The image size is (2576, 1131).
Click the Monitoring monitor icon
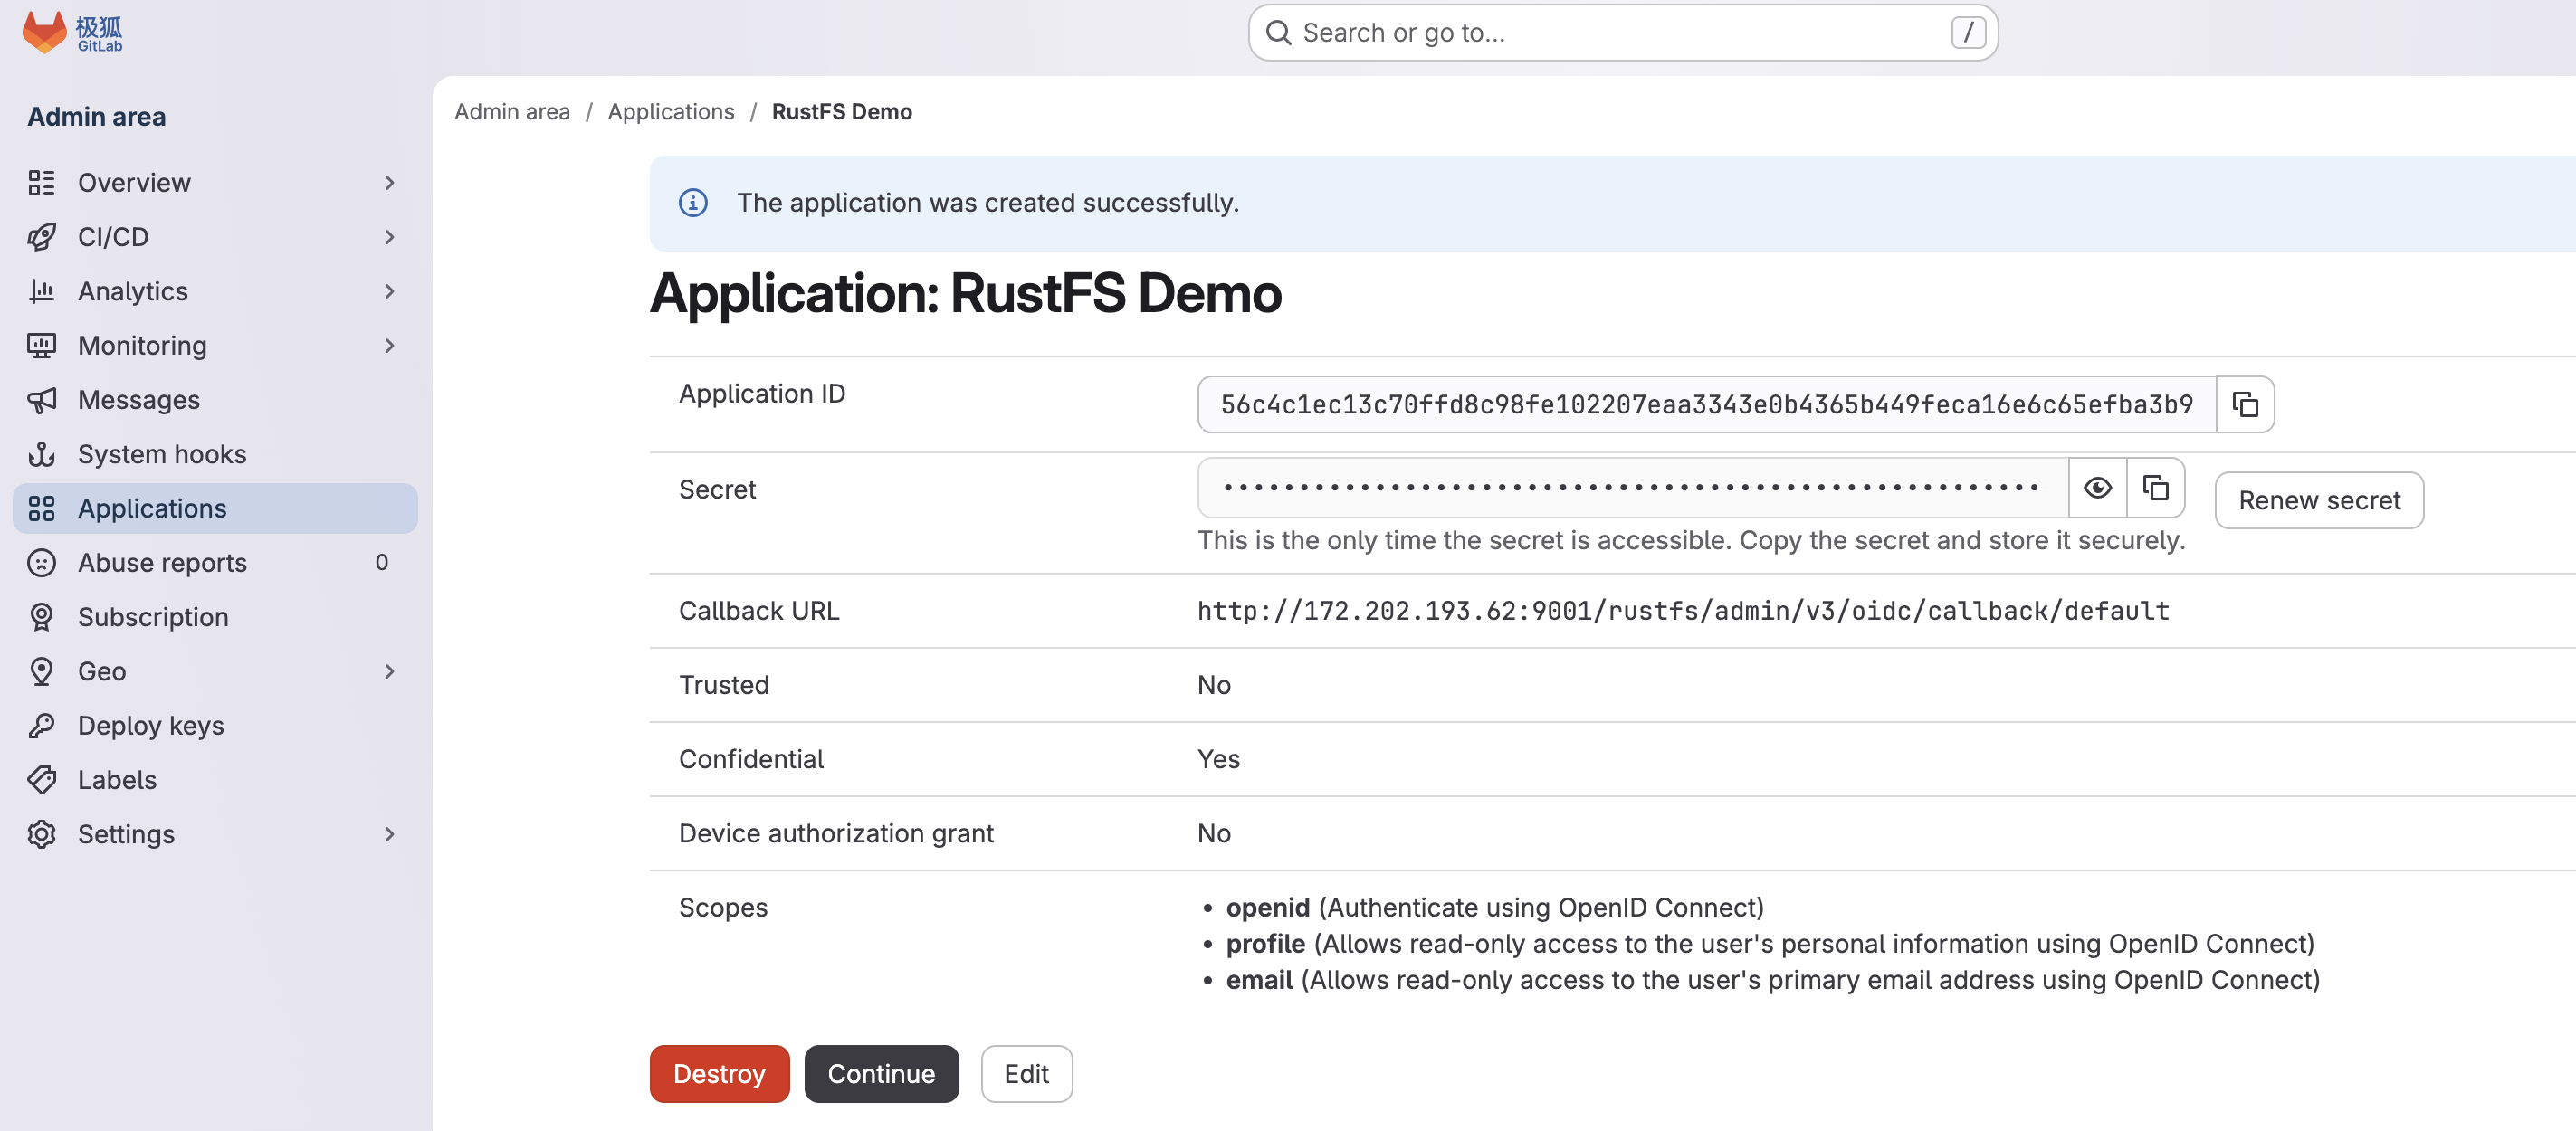pyautogui.click(x=41, y=345)
